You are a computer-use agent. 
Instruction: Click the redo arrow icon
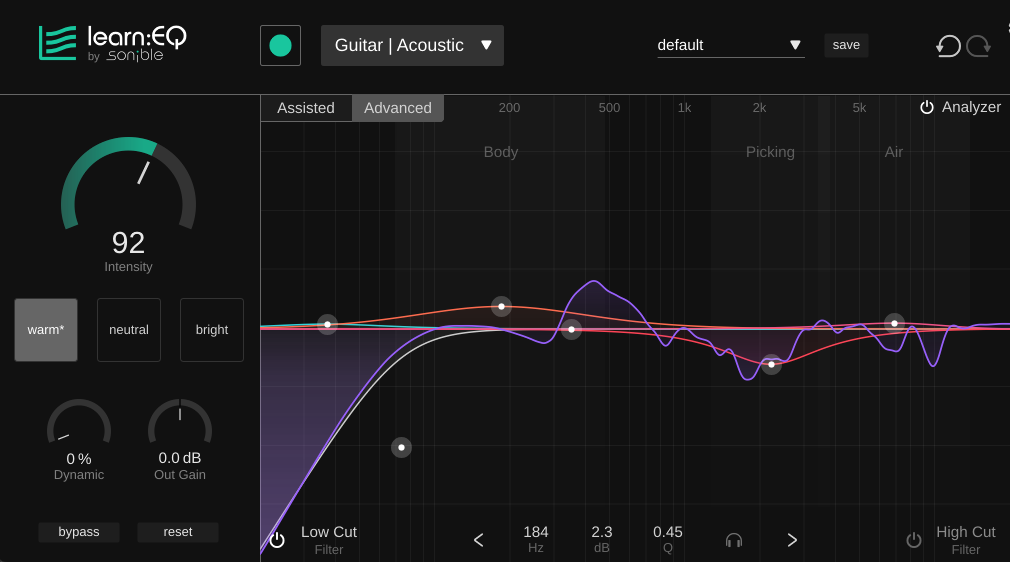click(978, 46)
